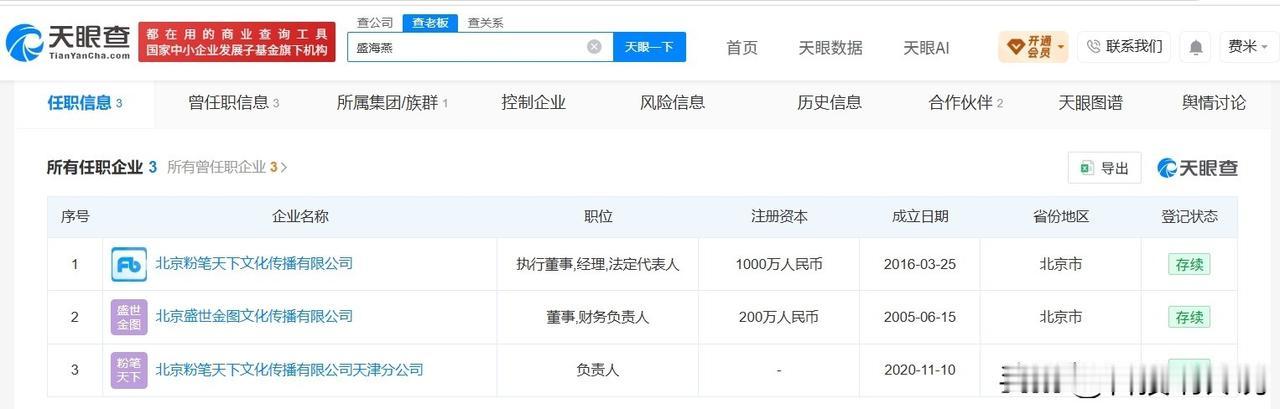This screenshot has width=1280, height=409.
Task: Click the phone icon beside 联系我们
Action: pos(1093,46)
